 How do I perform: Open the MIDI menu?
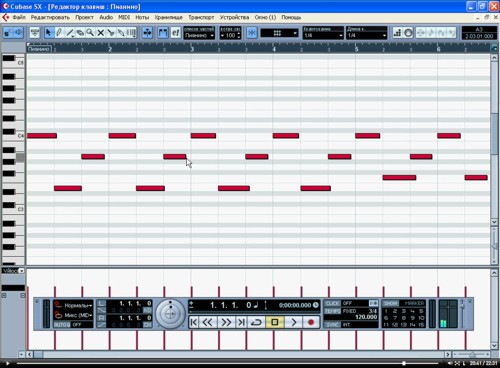click(x=124, y=17)
